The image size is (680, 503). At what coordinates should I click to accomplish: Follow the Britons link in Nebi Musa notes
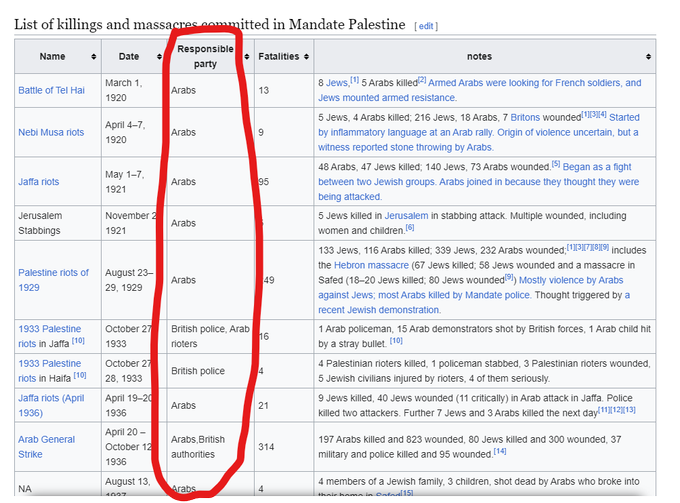point(525,118)
